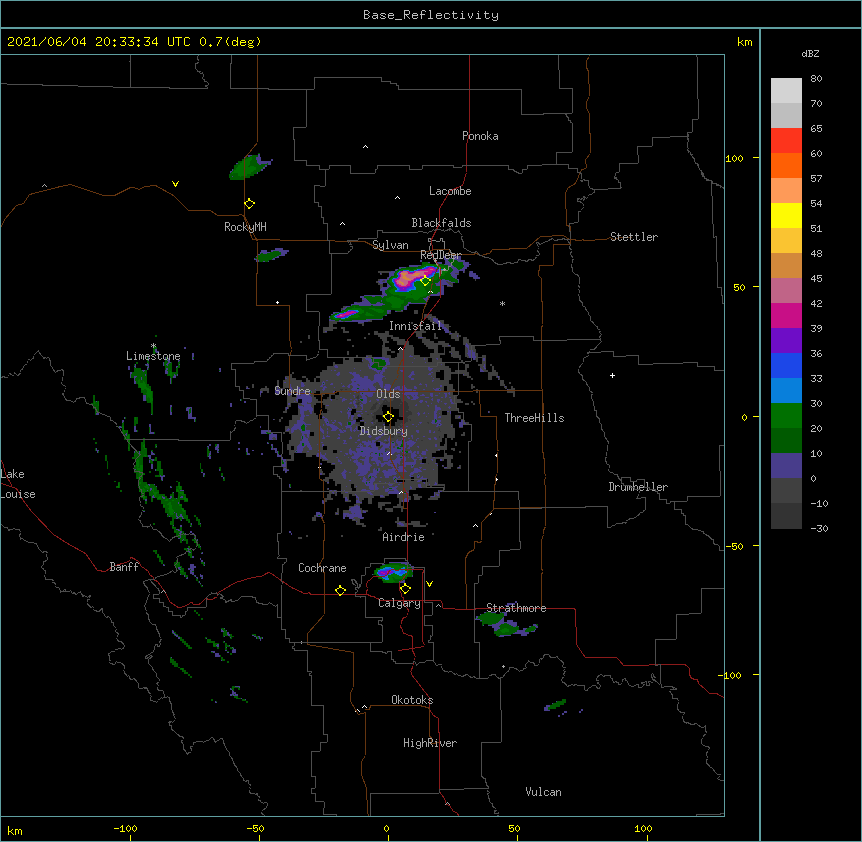Click the white plus marker north of Drumheller
The image size is (862, 842).
[612, 375]
